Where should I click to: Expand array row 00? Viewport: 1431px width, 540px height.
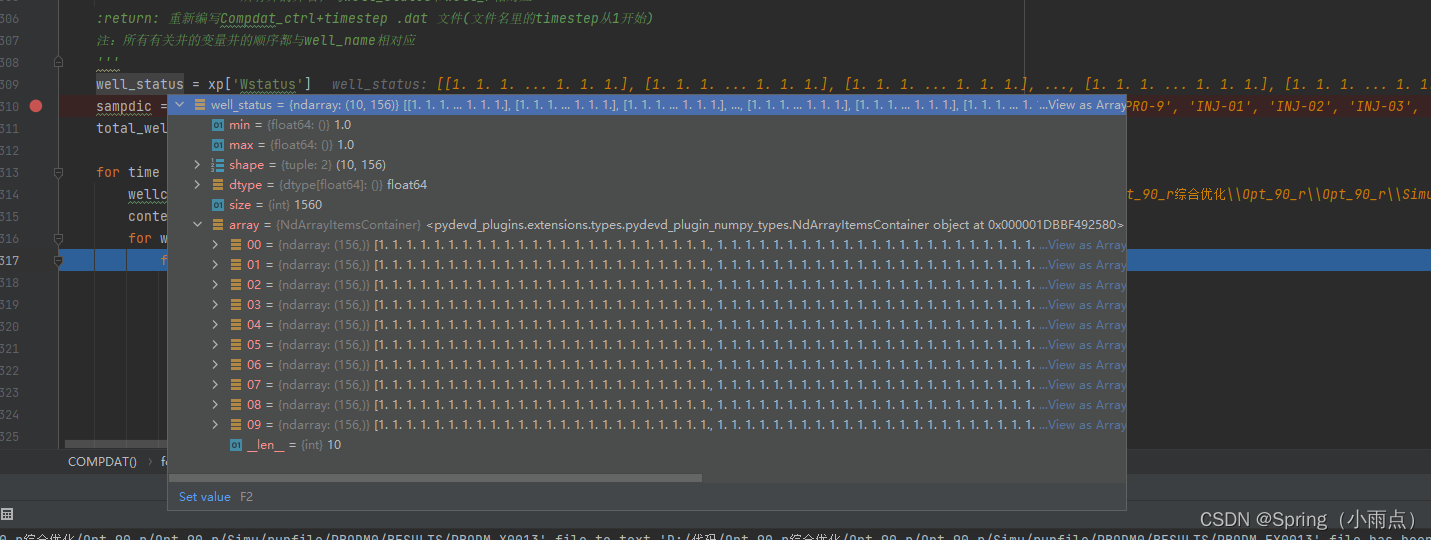click(x=215, y=245)
